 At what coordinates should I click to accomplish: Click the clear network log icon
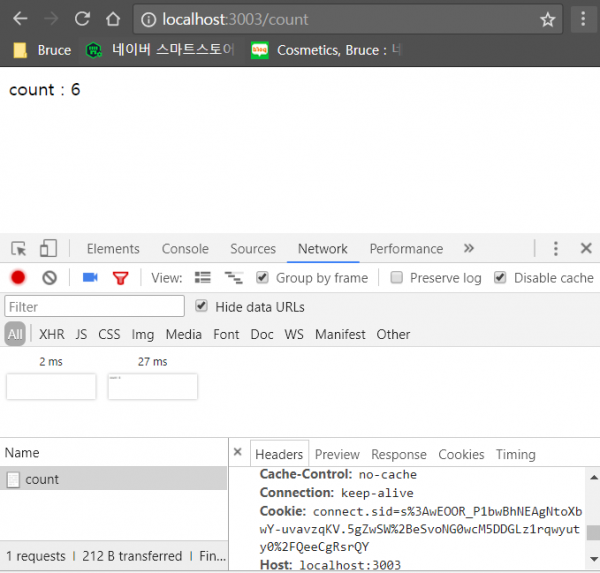49,278
